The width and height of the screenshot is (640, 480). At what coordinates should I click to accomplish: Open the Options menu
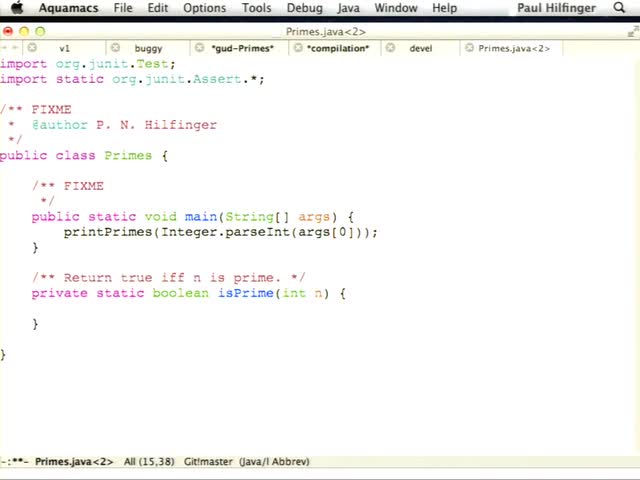pos(204,8)
